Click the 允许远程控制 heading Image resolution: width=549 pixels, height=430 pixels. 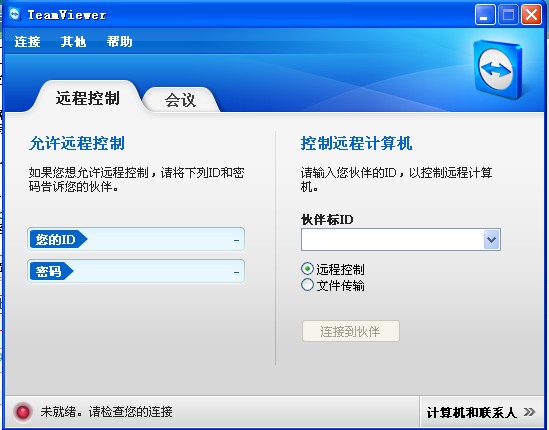77,143
